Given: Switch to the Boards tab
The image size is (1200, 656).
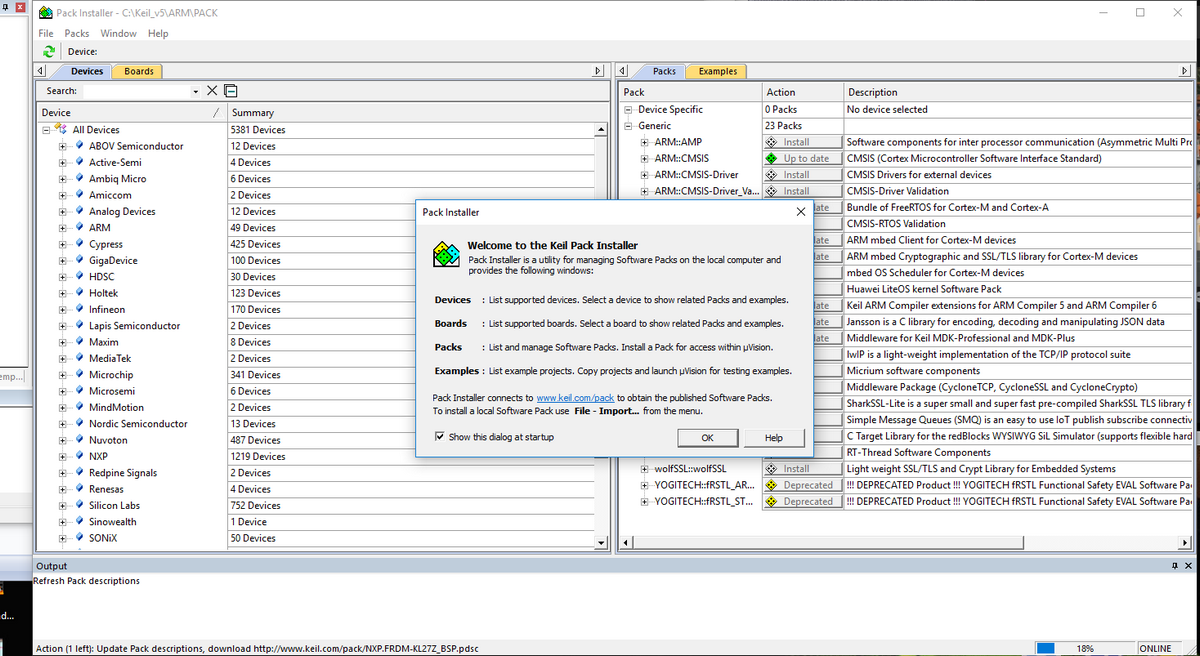Looking at the screenshot, I should 138,71.
